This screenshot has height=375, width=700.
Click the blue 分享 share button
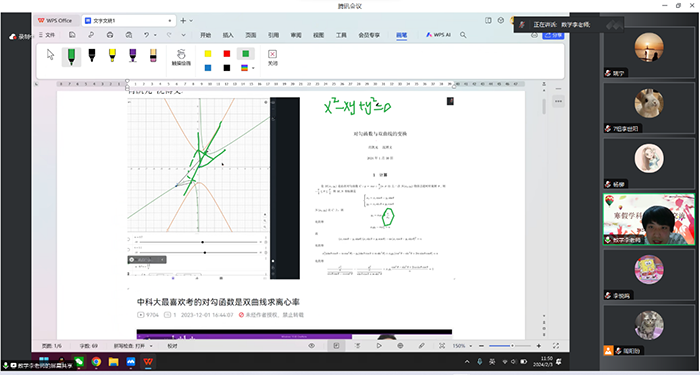tap(554, 35)
